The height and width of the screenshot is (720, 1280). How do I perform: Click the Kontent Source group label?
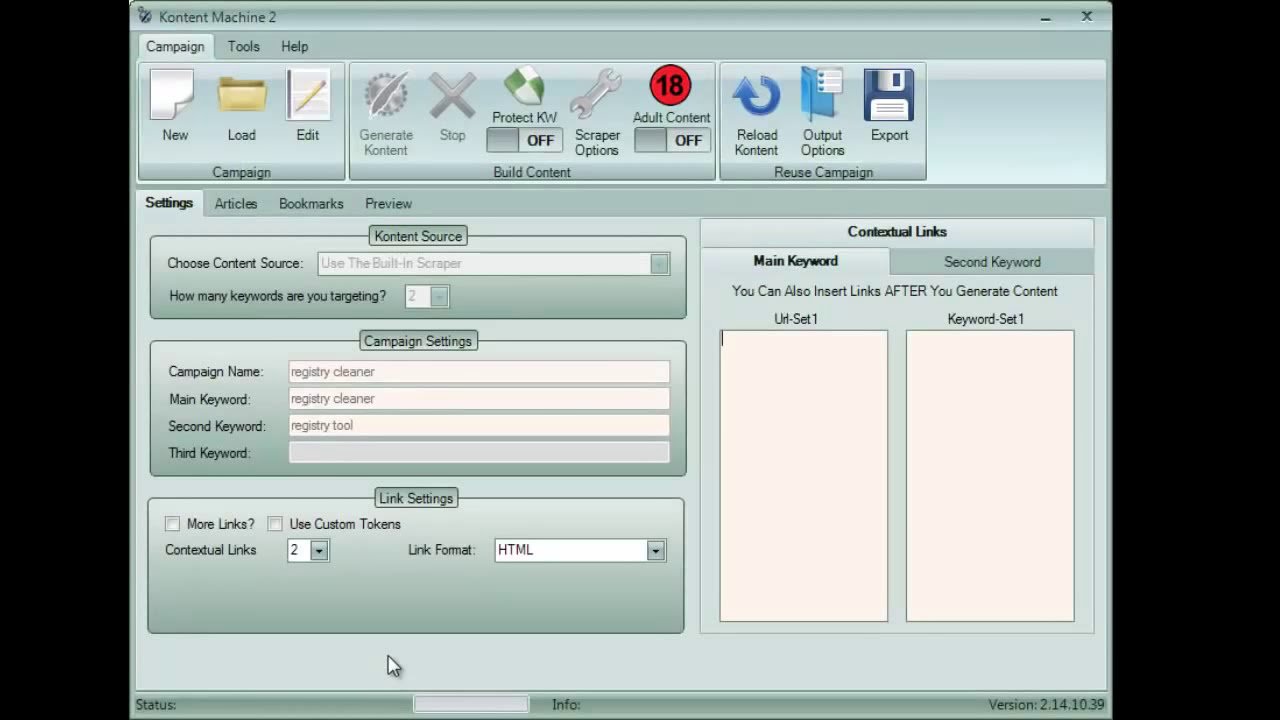click(x=418, y=236)
